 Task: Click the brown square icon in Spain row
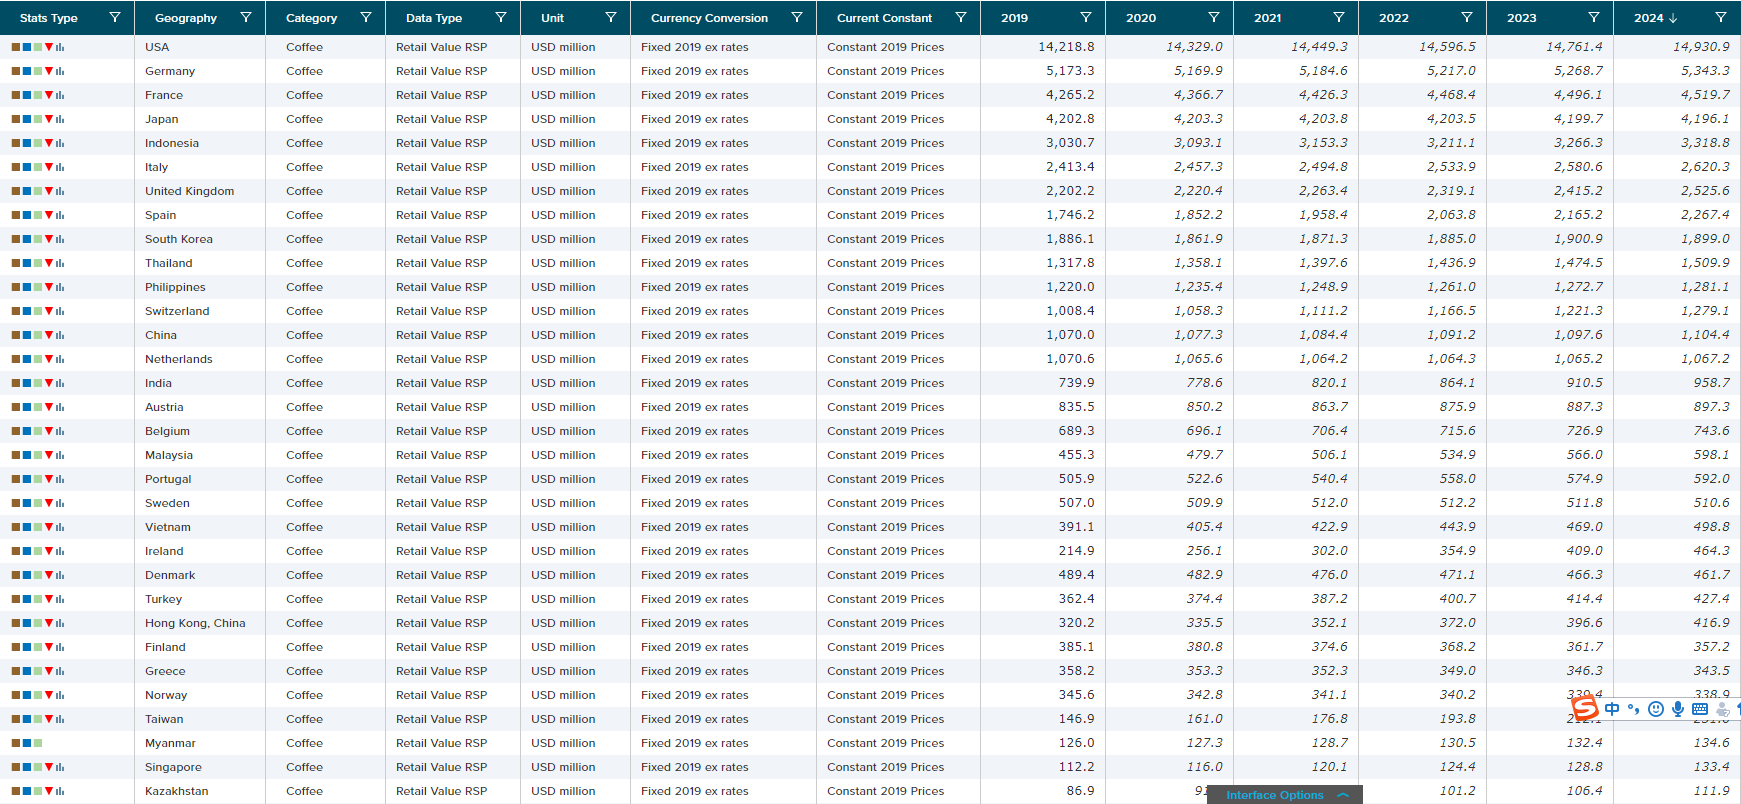click(16, 215)
